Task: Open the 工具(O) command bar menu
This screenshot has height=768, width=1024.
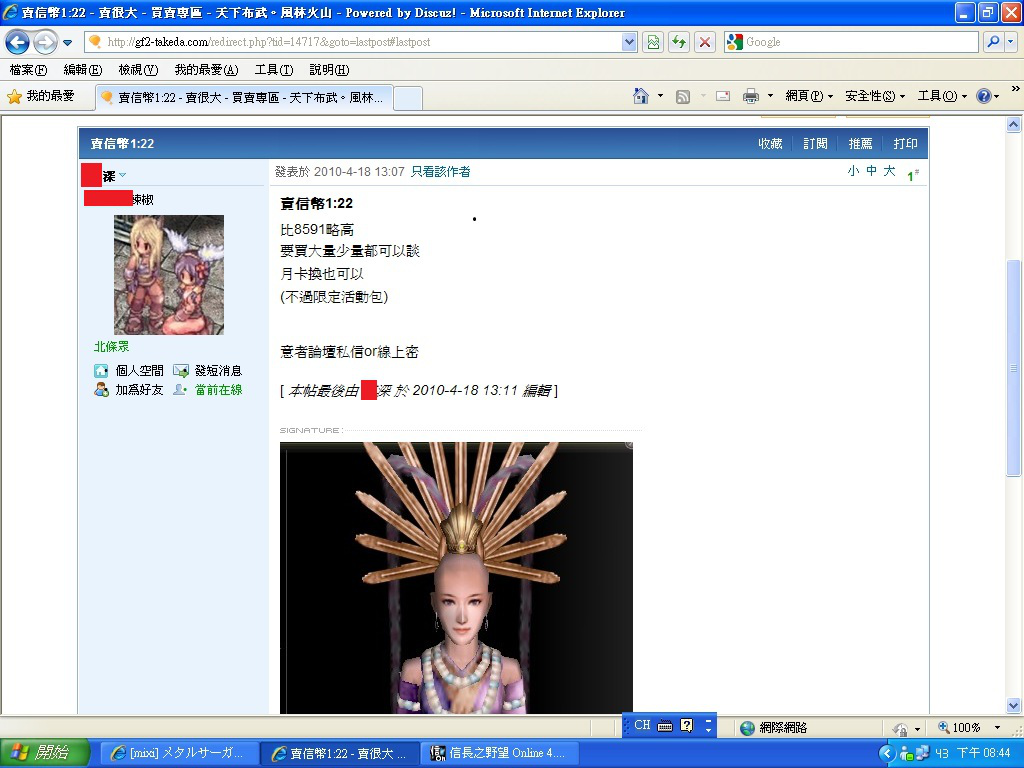Action: click(x=942, y=96)
